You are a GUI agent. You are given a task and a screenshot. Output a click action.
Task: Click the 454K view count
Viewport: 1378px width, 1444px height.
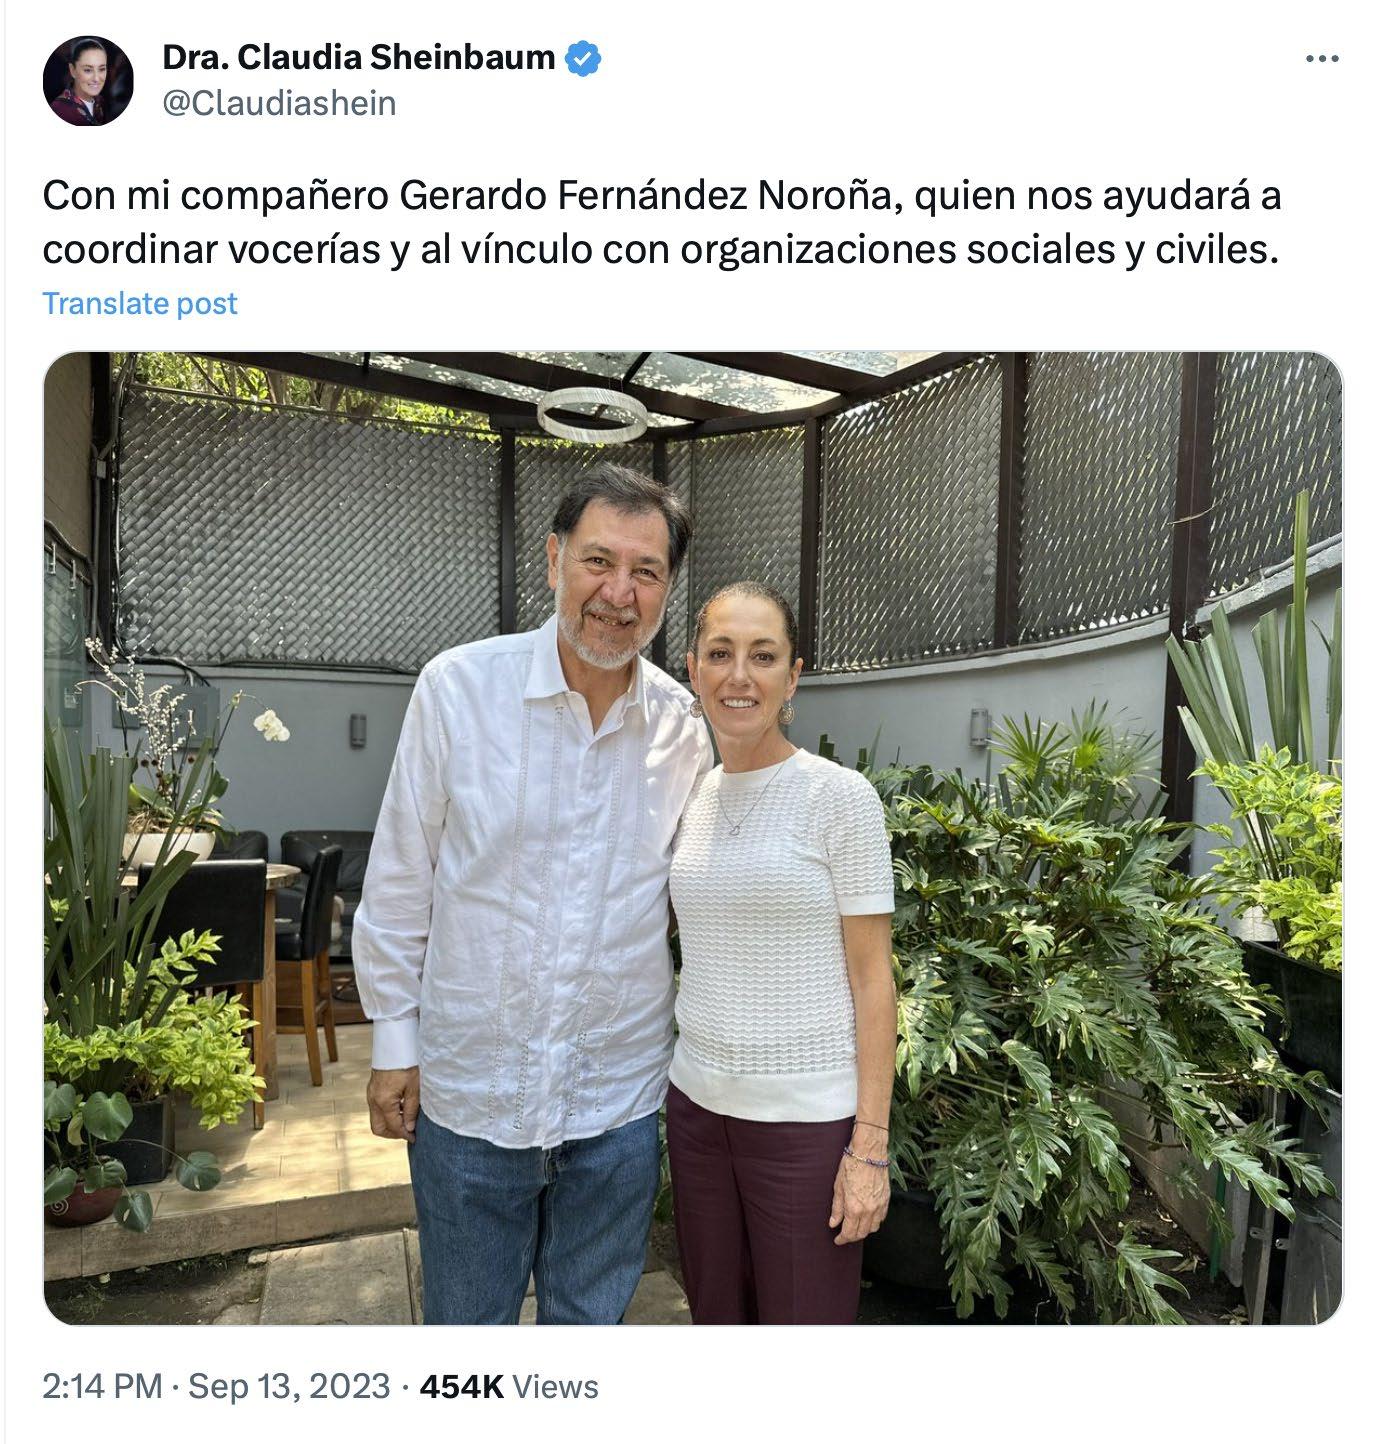(x=462, y=1386)
